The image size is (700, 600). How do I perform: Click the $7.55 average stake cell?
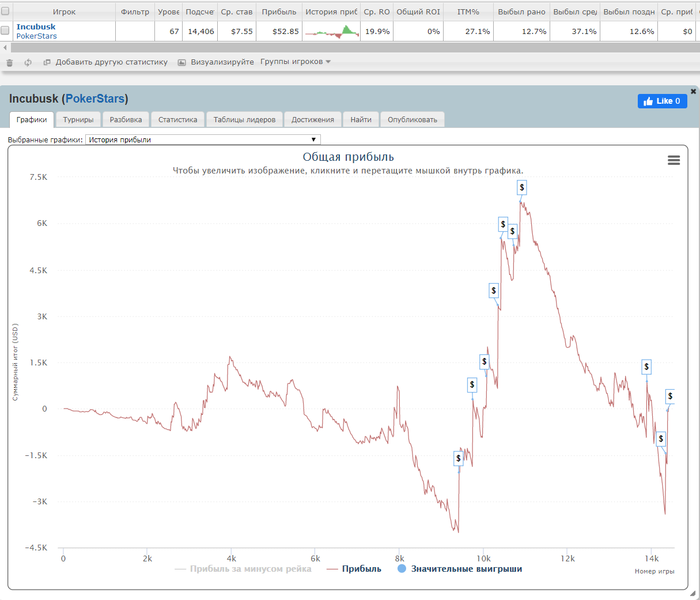point(237,32)
